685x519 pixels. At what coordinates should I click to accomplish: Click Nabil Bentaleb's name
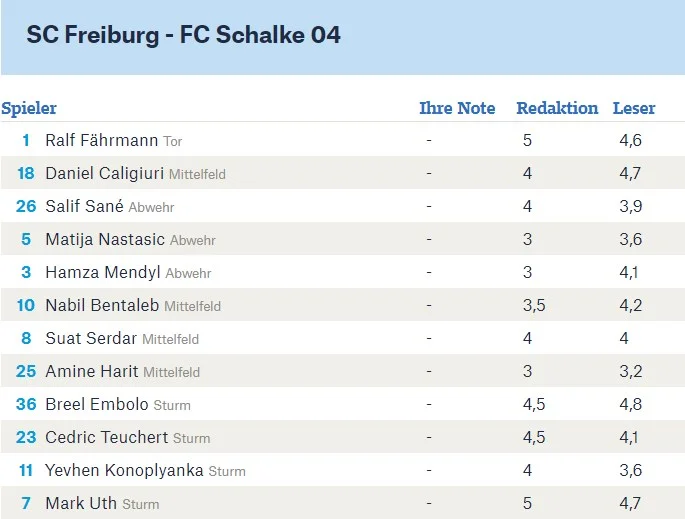(x=102, y=305)
